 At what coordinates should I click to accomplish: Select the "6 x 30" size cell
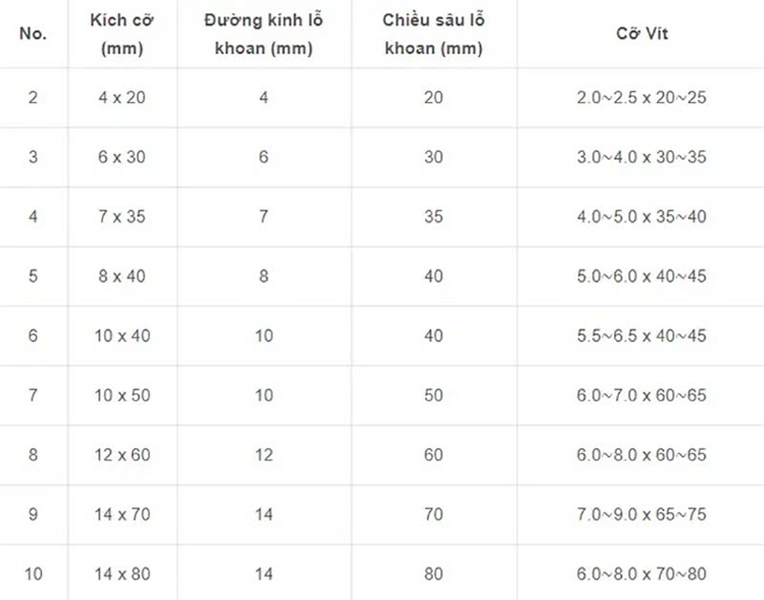122,157
